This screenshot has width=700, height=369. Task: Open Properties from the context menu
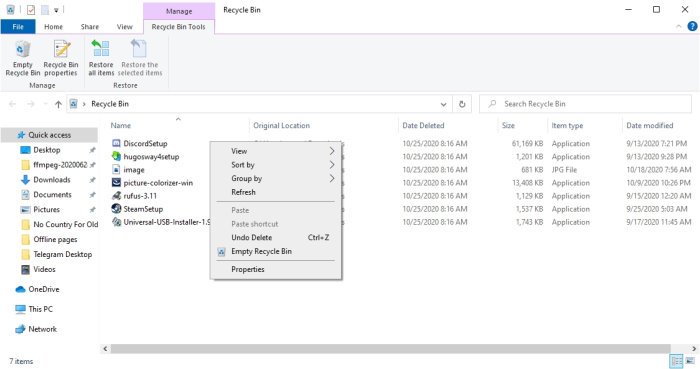[x=248, y=269]
